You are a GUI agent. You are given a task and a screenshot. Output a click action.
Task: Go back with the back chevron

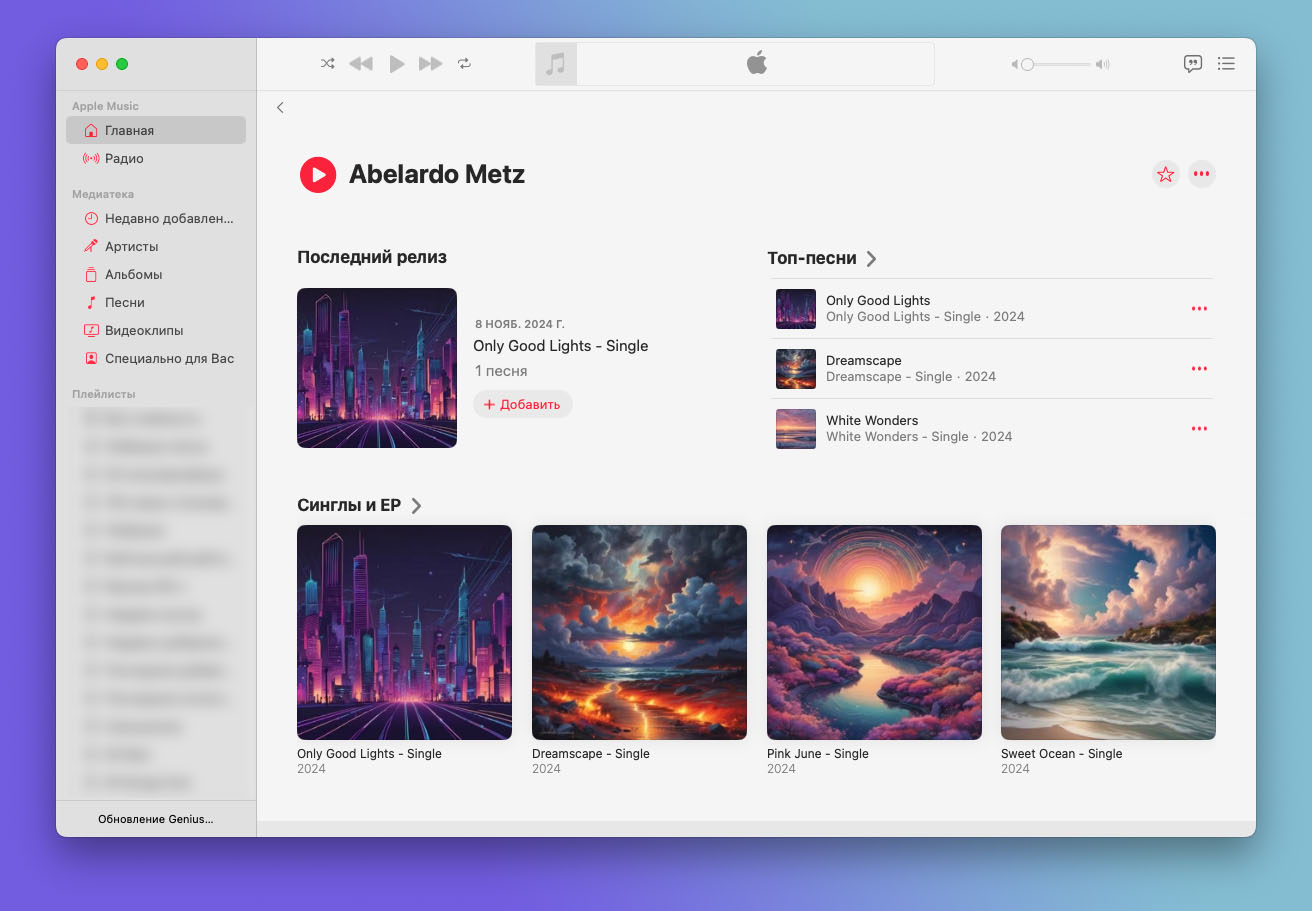(280, 107)
